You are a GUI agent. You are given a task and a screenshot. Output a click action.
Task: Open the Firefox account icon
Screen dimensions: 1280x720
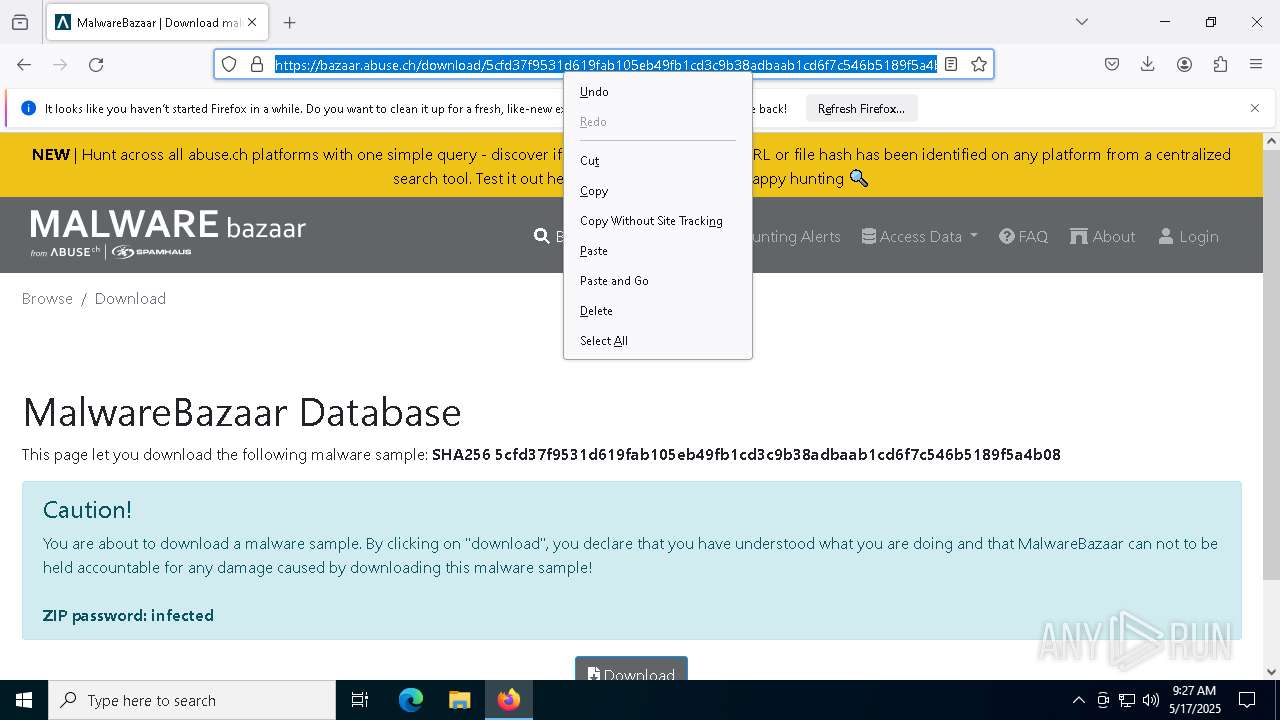click(x=1184, y=64)
